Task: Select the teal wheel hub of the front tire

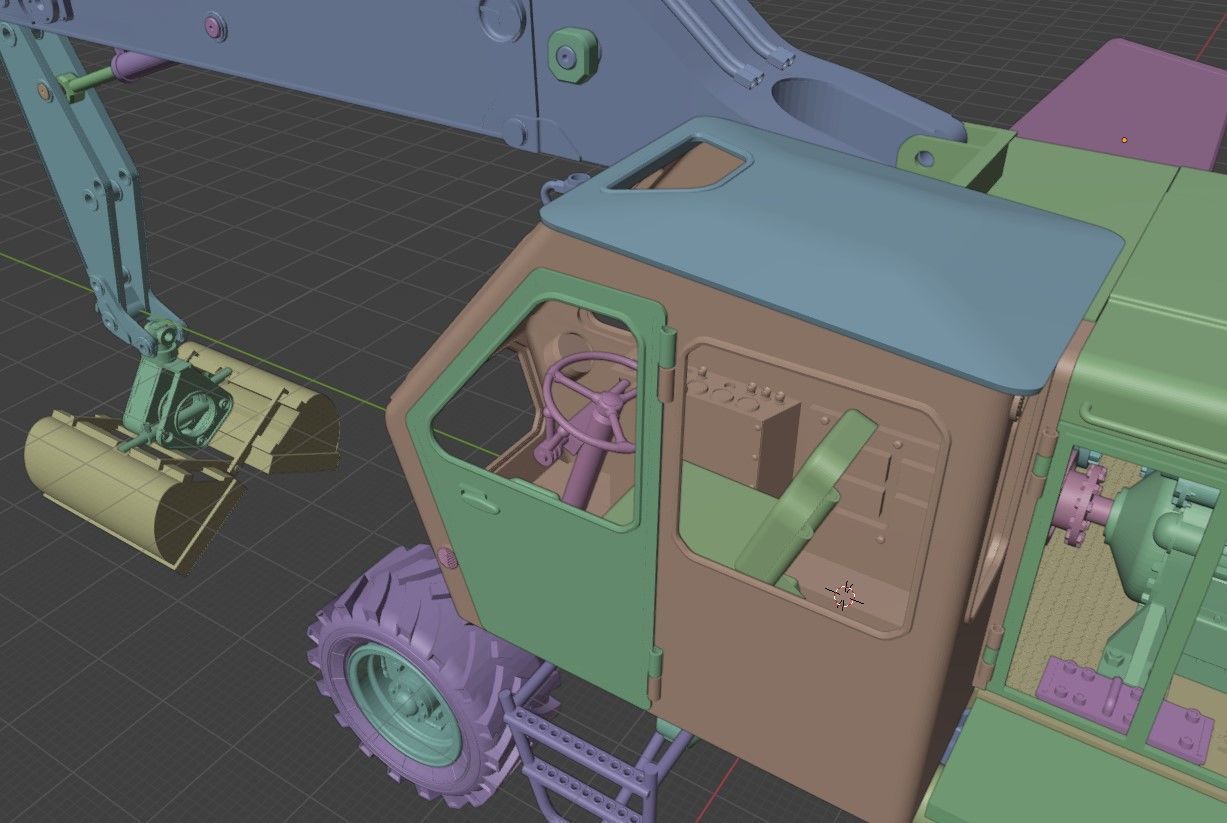Action: click(x=403, y=703)
